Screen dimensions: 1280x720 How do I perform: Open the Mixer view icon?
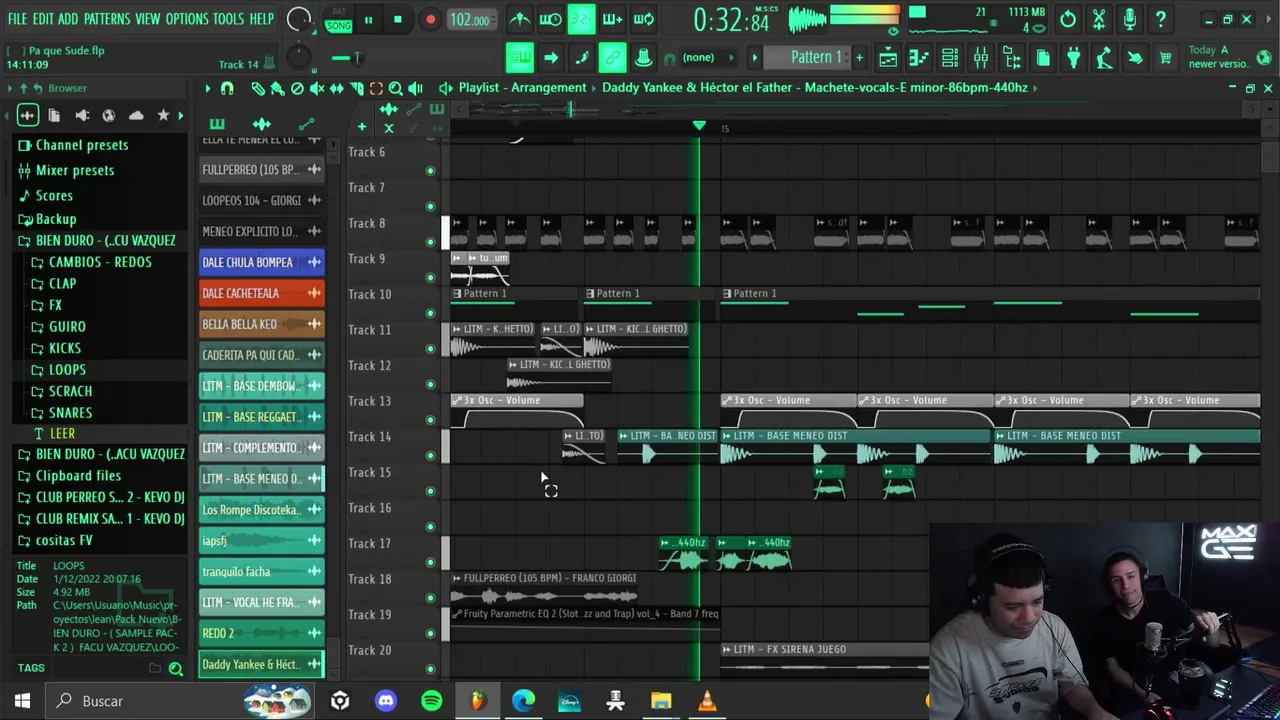coord(981,58)
